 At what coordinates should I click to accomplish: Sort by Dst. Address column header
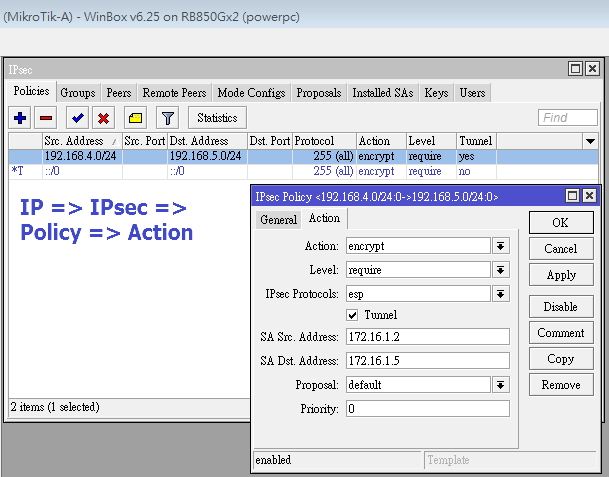click(207, 141)
